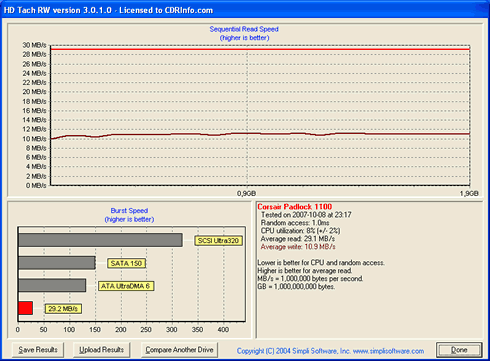Open Compare Another Drive
The image size is (490, 361).
[x=179, y=350]
